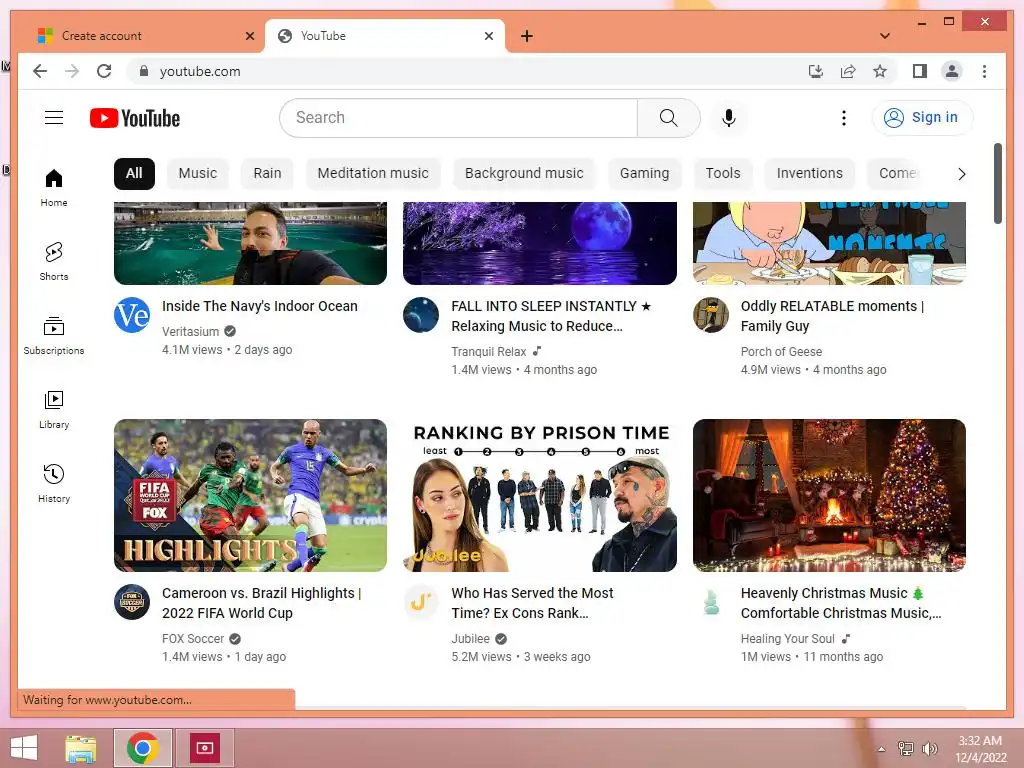Open a new browser tab

[x=526, y=36]
